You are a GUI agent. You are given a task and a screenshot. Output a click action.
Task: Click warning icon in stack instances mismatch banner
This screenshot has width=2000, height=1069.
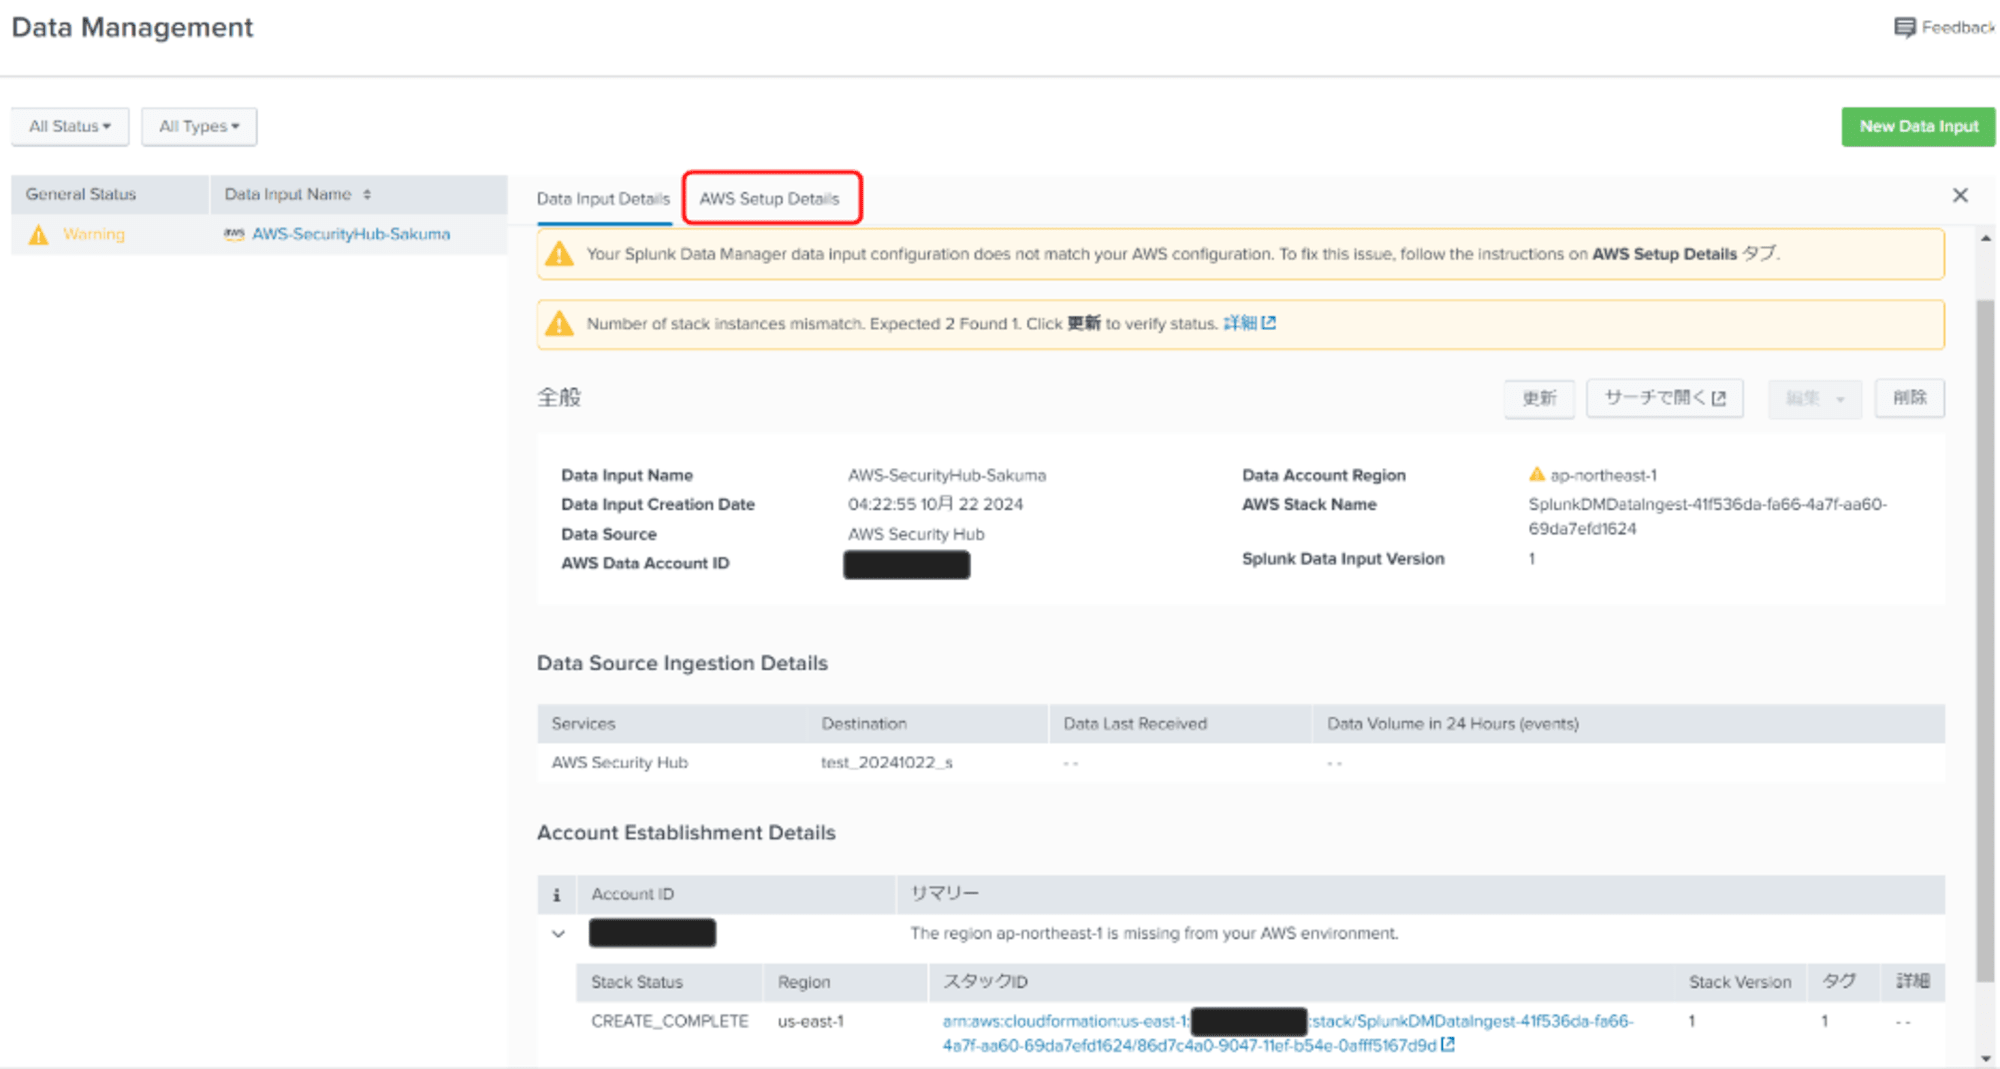tap(559, 324)
